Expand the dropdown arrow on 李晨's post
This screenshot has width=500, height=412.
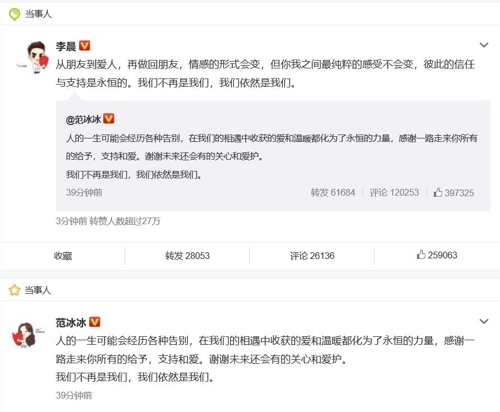click(x=484, y=45)
